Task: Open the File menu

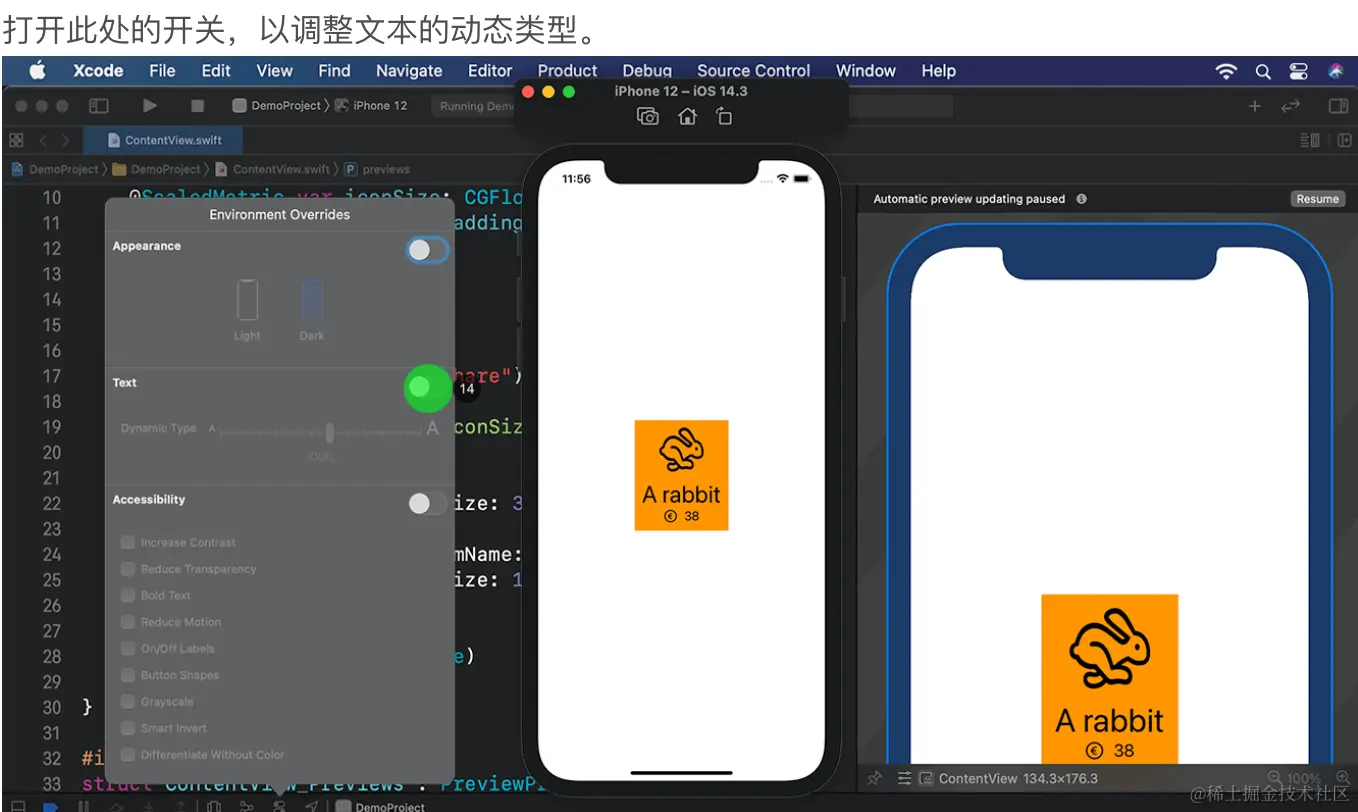Action: pos(162,71)
